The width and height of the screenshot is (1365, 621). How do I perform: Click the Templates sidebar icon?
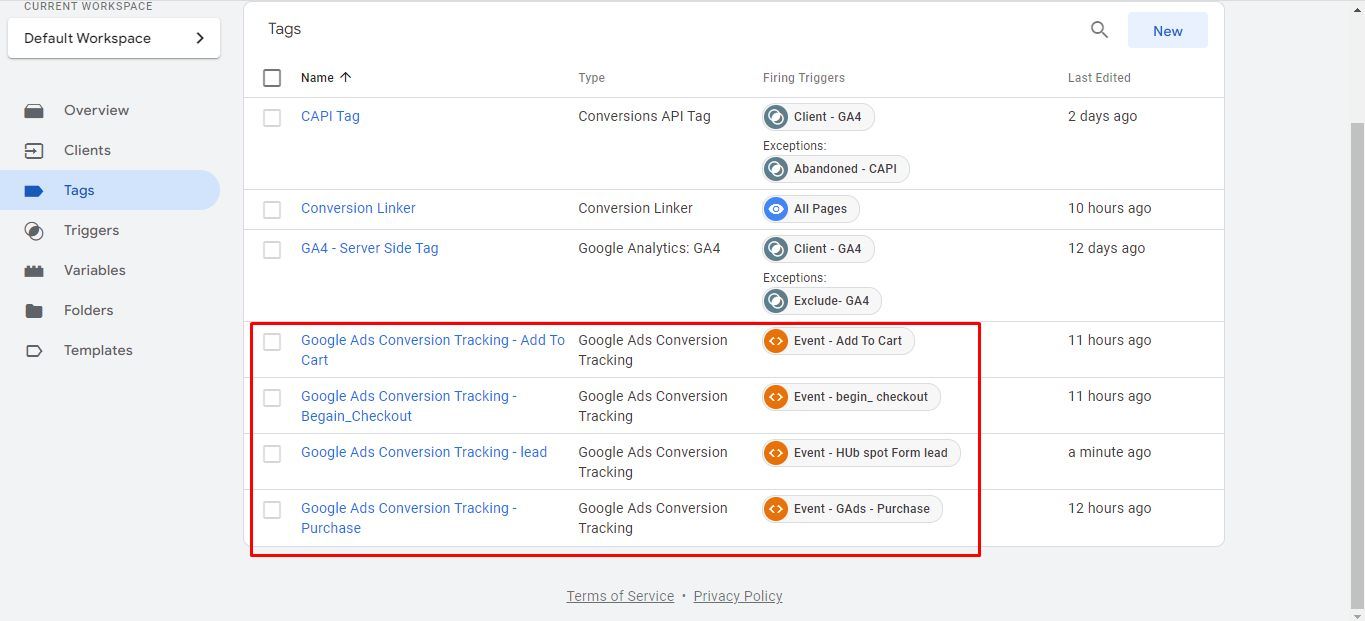tap(34, 351)
